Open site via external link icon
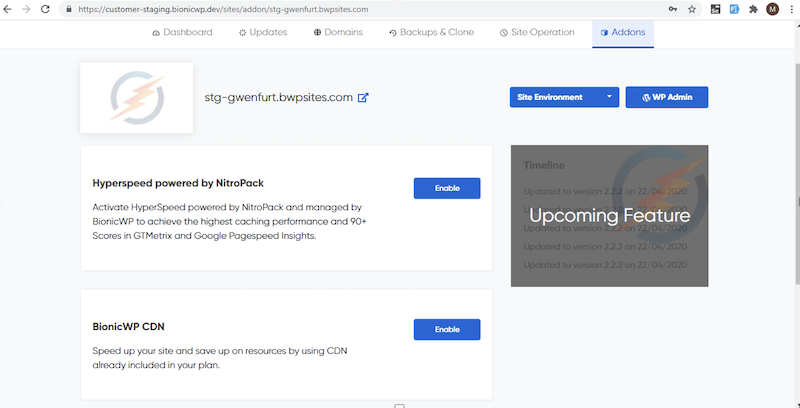 363,97
